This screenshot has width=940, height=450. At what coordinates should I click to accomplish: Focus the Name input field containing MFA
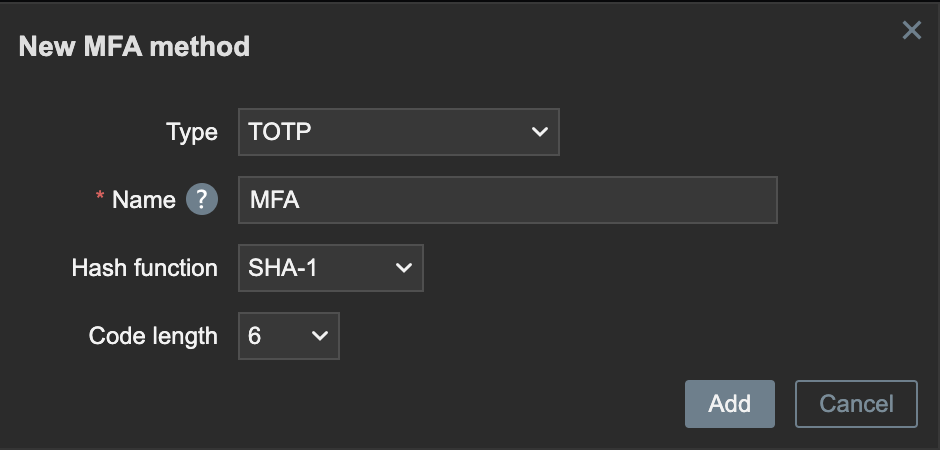tap(508, 200)
